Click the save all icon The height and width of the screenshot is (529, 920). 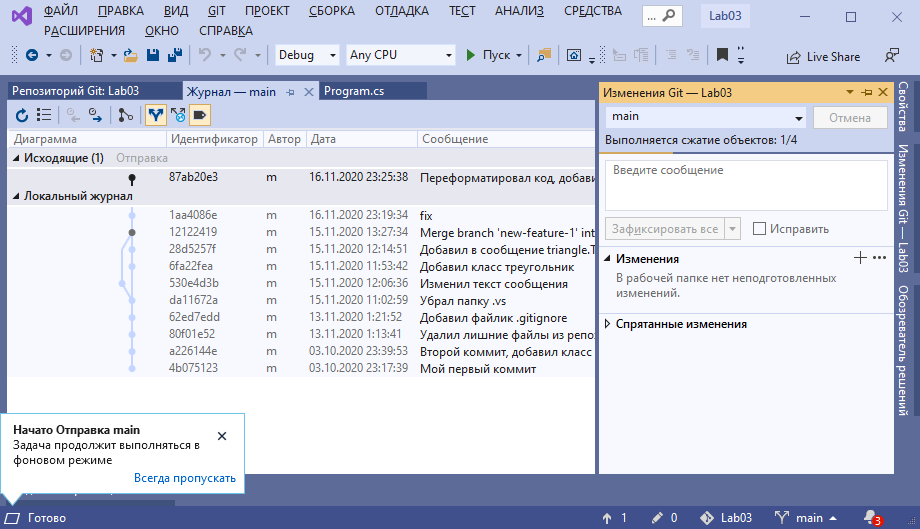(175, 55)
